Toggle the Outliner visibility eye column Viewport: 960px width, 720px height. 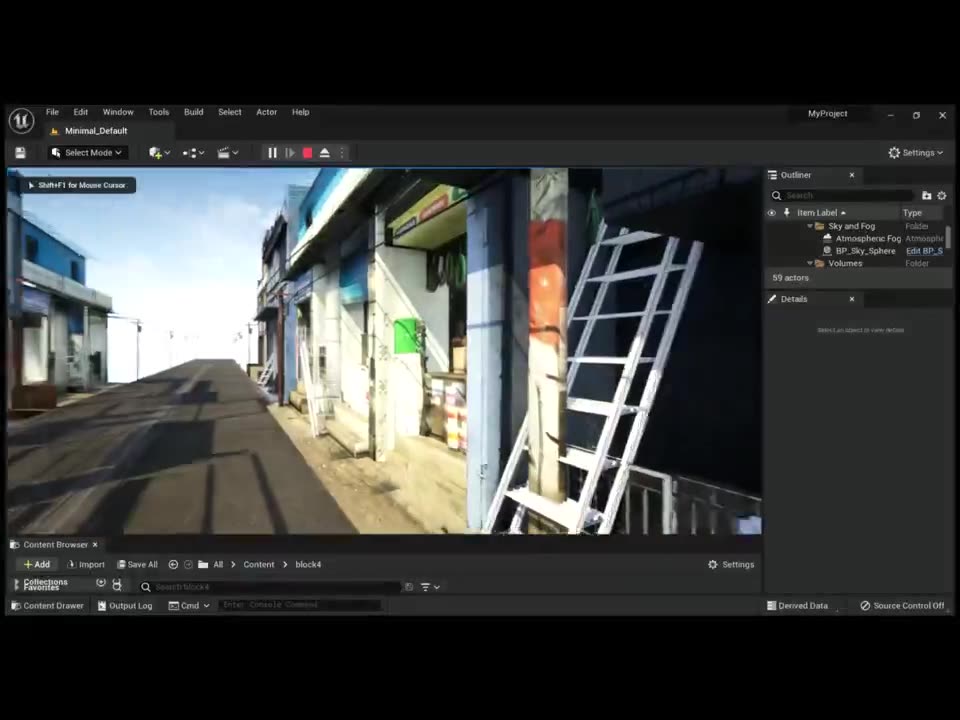771,213
